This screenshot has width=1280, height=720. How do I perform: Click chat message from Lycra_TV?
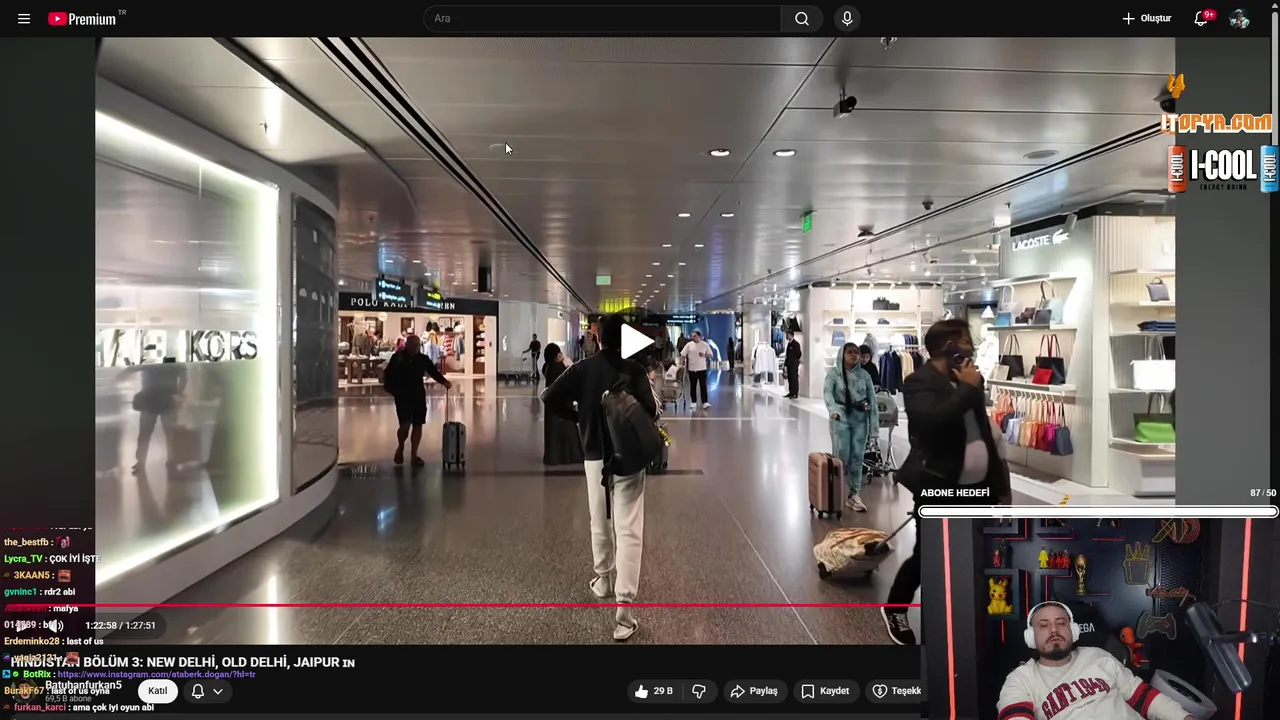(52, 559)
